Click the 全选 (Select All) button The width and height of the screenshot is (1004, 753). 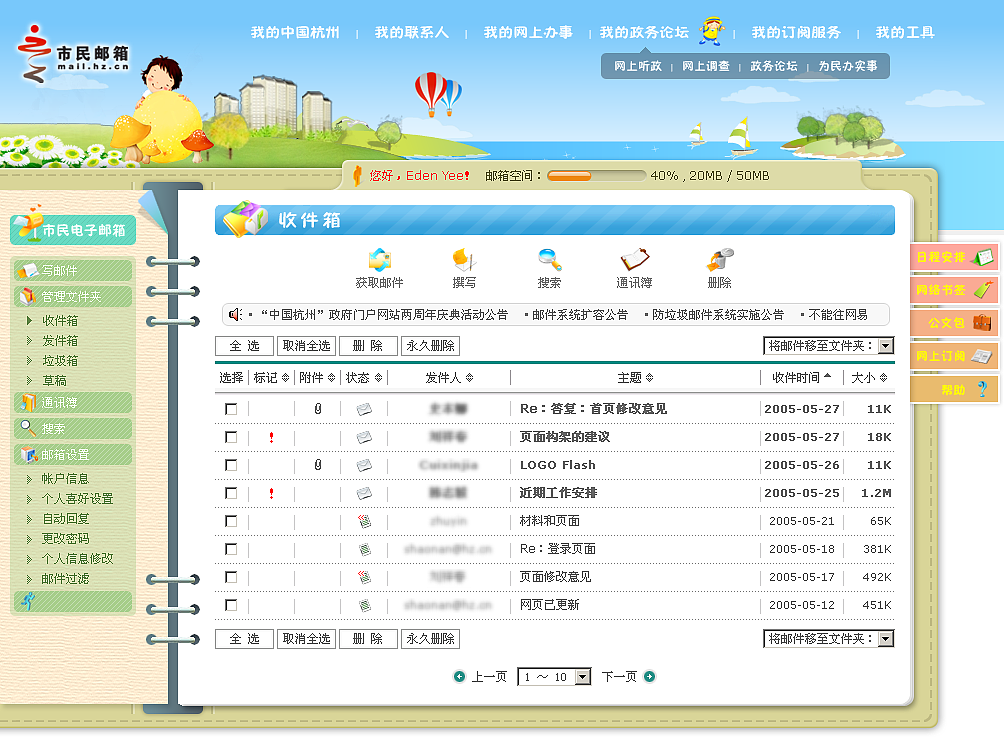point(243,345)
